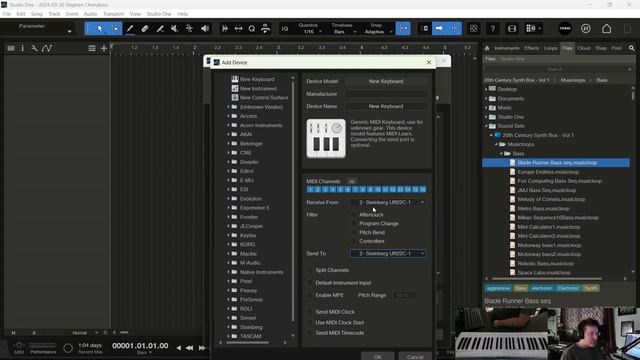Check Send MIDI Clock
The width and height of the screenshot is (640, 360).
click(x=310, y=312)
